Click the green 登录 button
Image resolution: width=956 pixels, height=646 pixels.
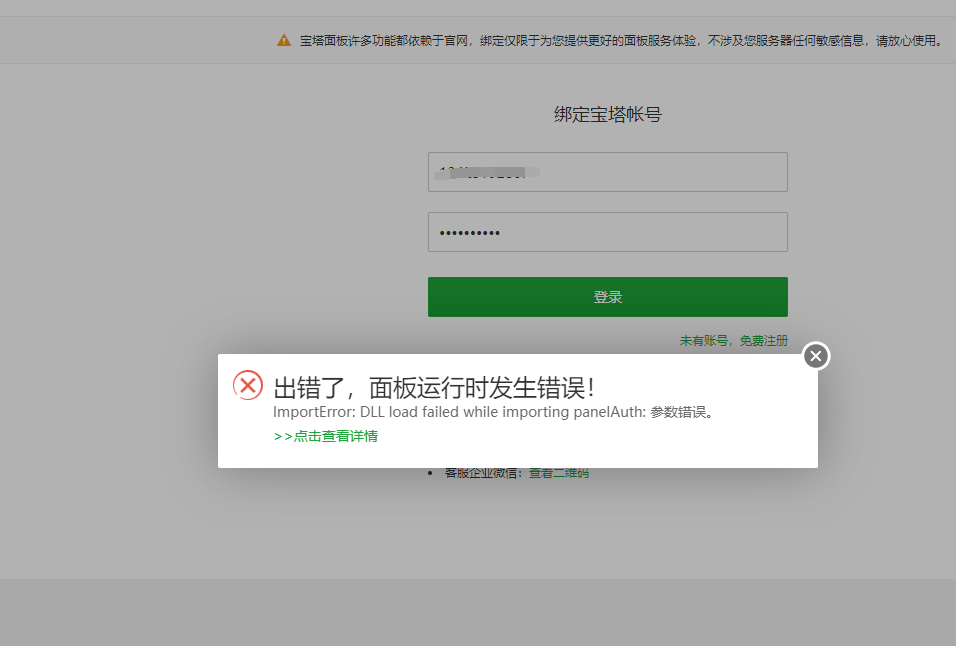[x=607, y=297]
